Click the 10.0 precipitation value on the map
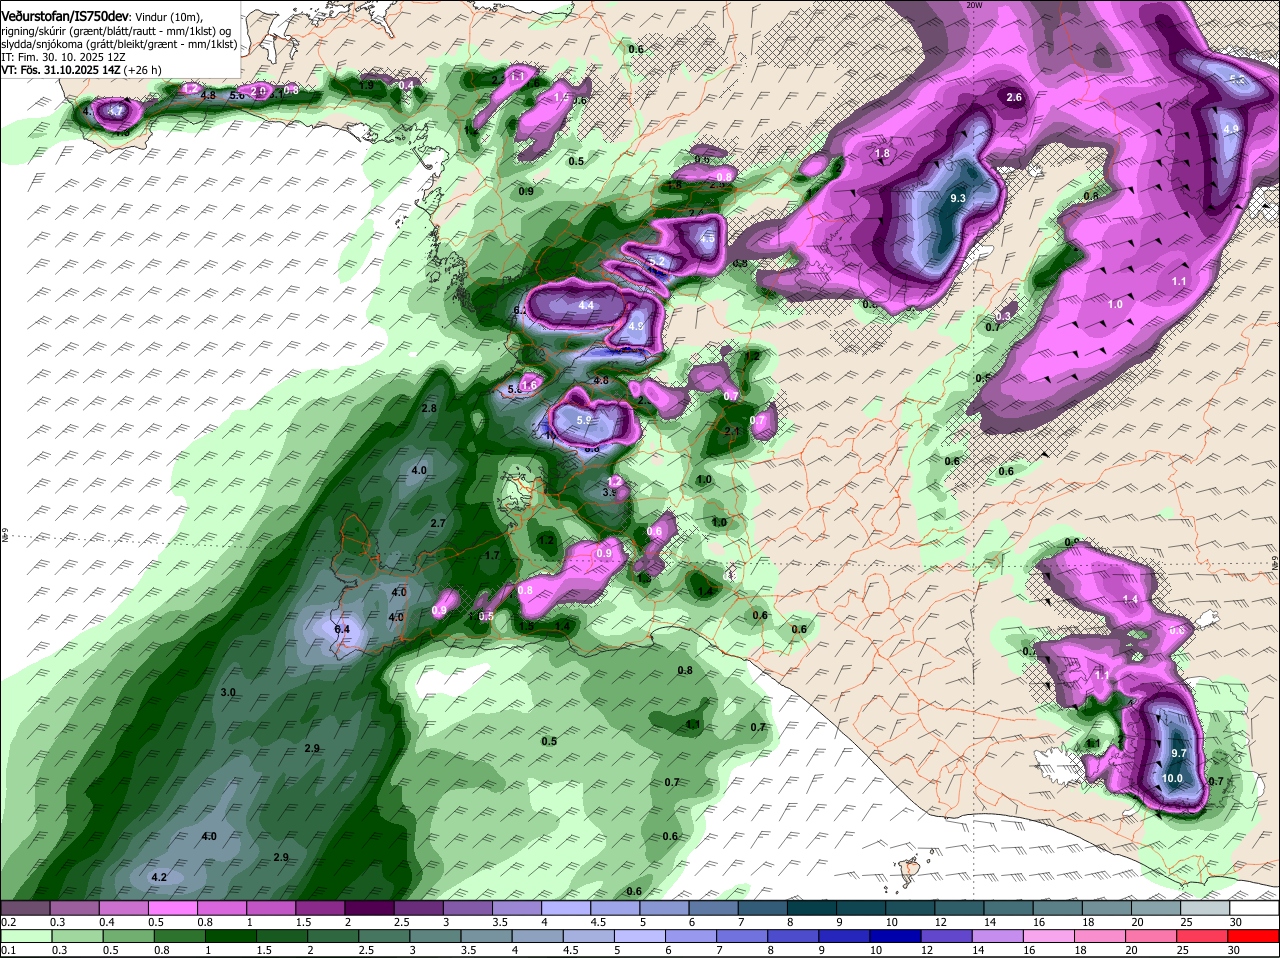This screenshot has width=1280, height=958. (x=1172, y=778)
